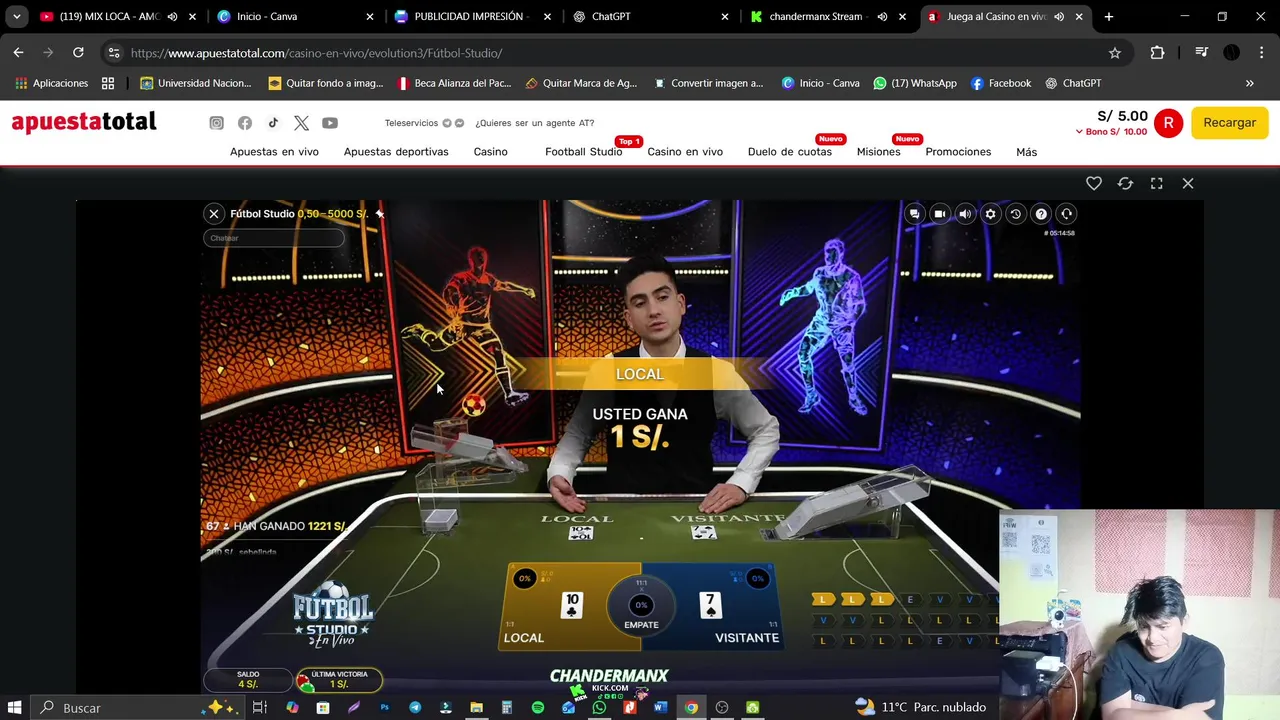Open Windows Start menu
This screenshot has height=720, width=1280.
[x=14, y=707]
